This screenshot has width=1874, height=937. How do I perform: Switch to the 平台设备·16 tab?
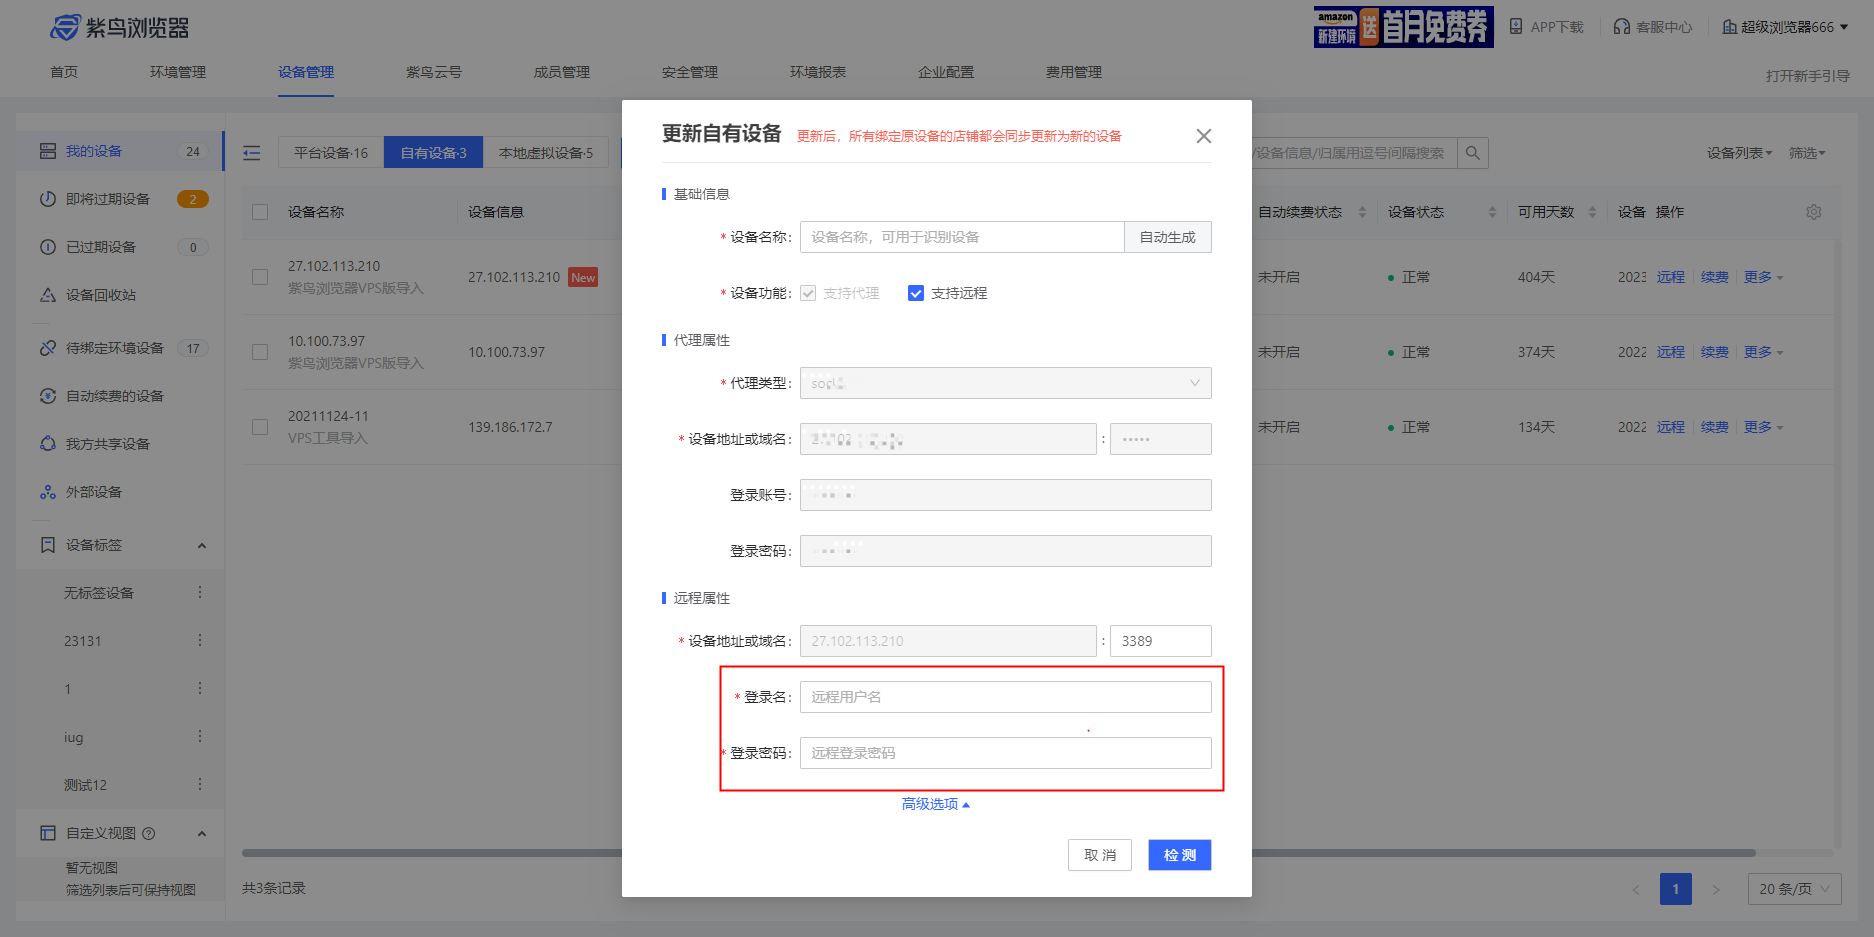330,152
